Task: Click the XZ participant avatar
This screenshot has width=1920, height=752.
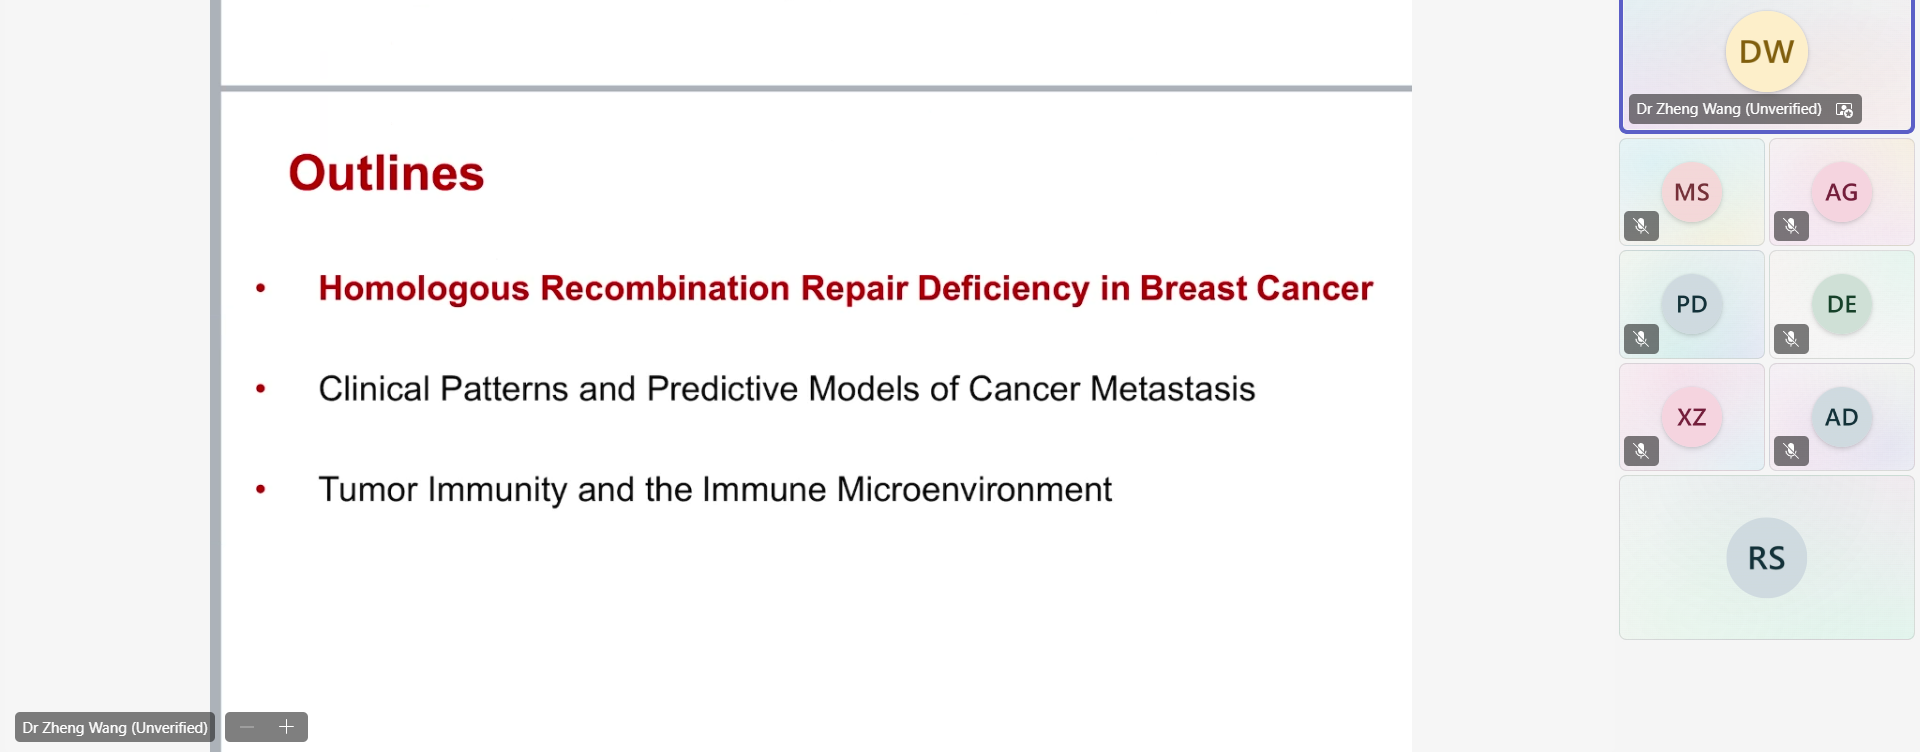Action: pos(1691,417)
